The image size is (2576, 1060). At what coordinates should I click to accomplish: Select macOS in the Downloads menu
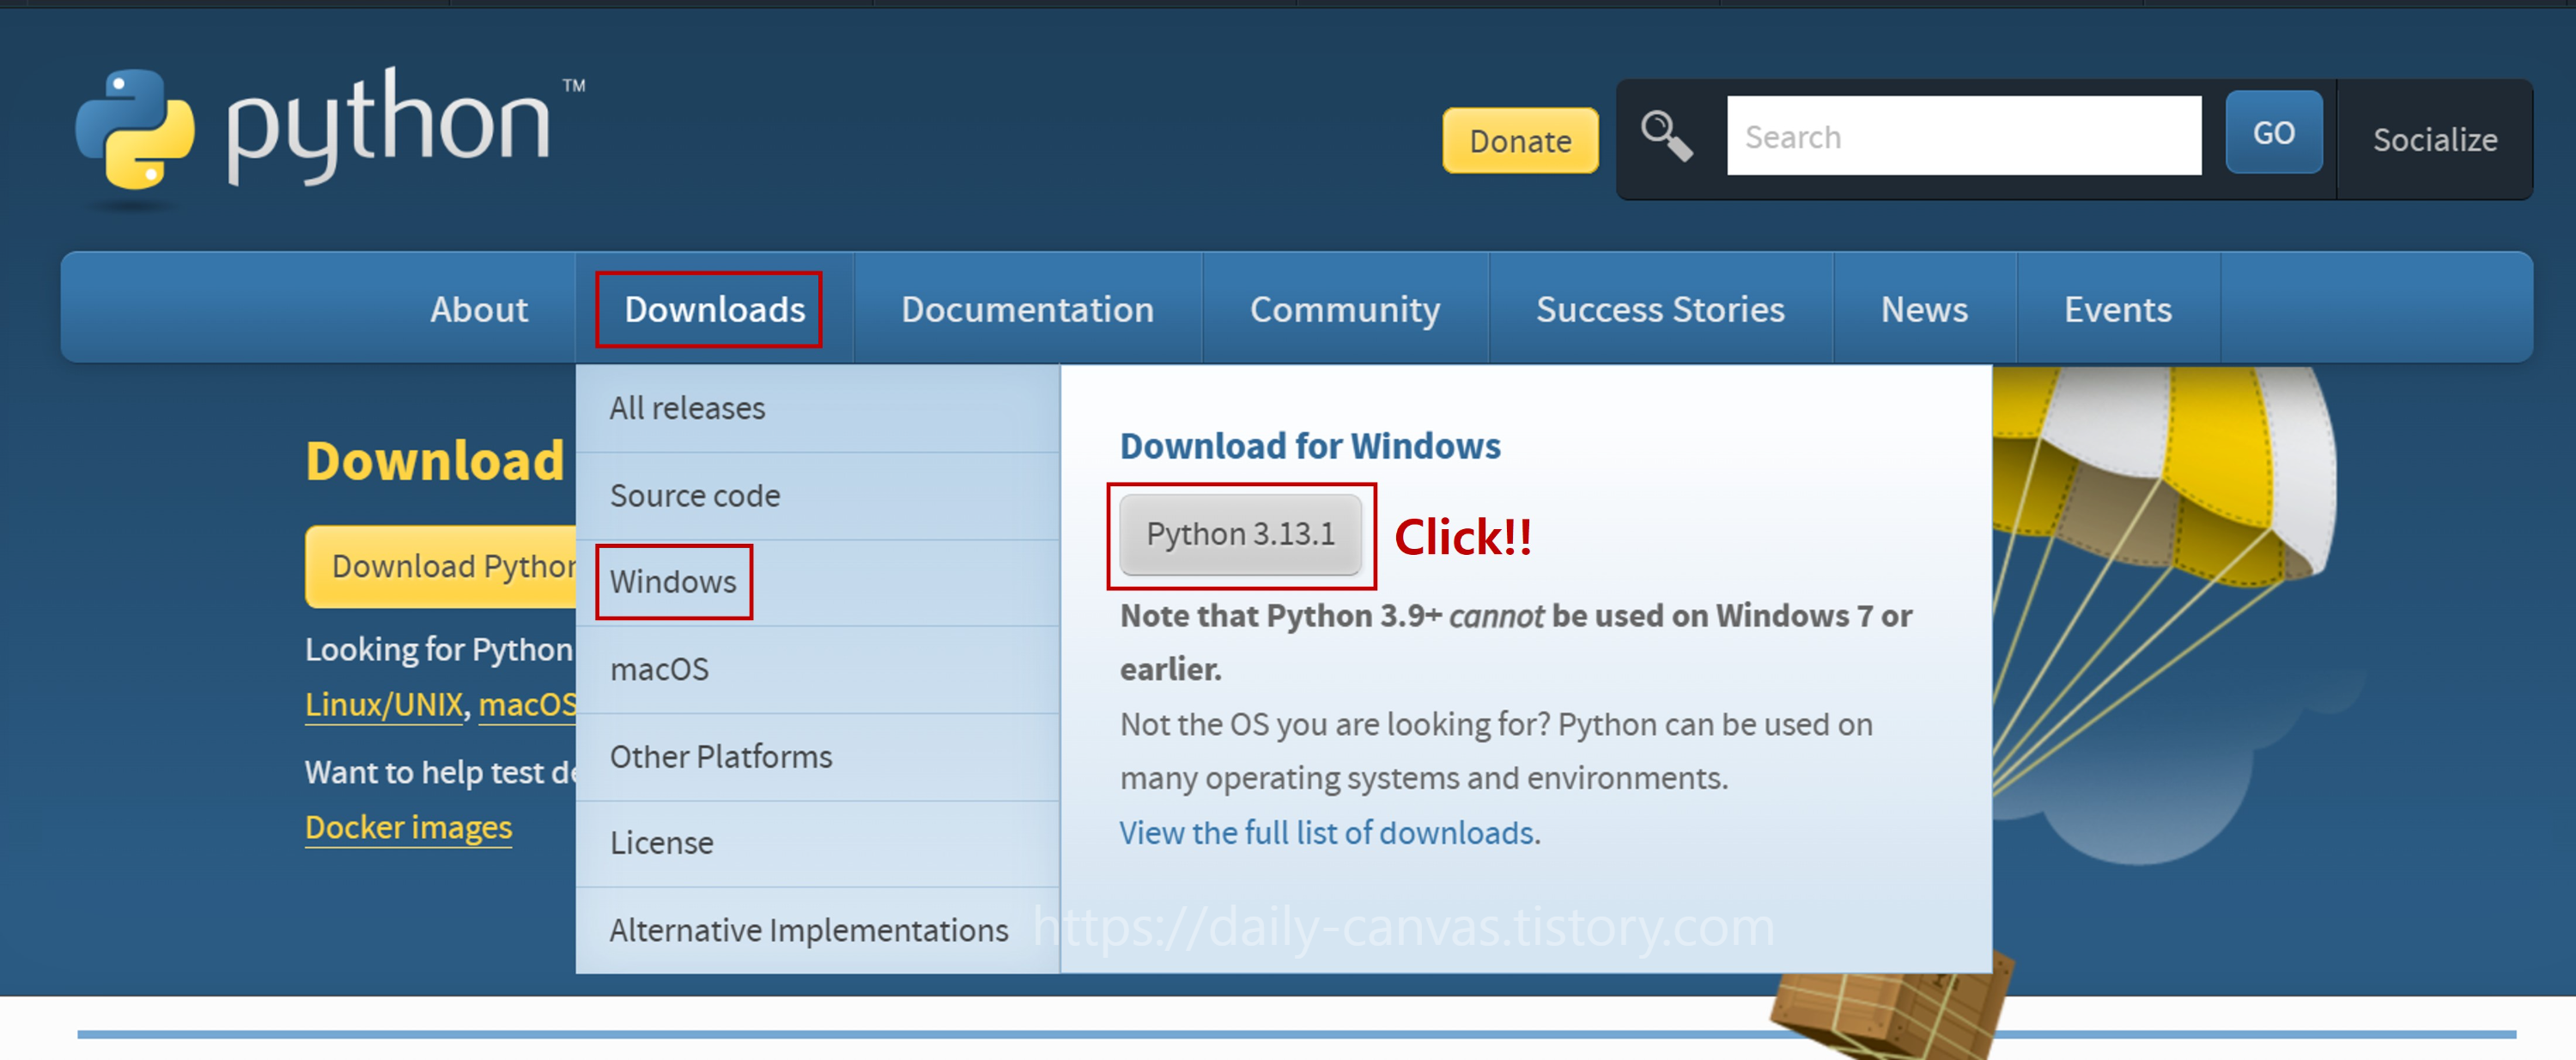point(659,669)
